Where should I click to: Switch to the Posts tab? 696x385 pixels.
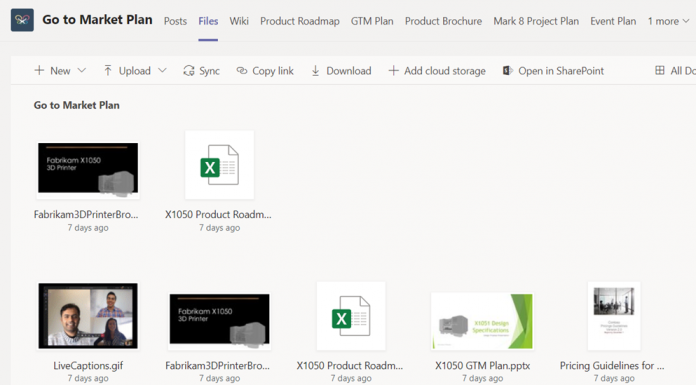point(175,21)
